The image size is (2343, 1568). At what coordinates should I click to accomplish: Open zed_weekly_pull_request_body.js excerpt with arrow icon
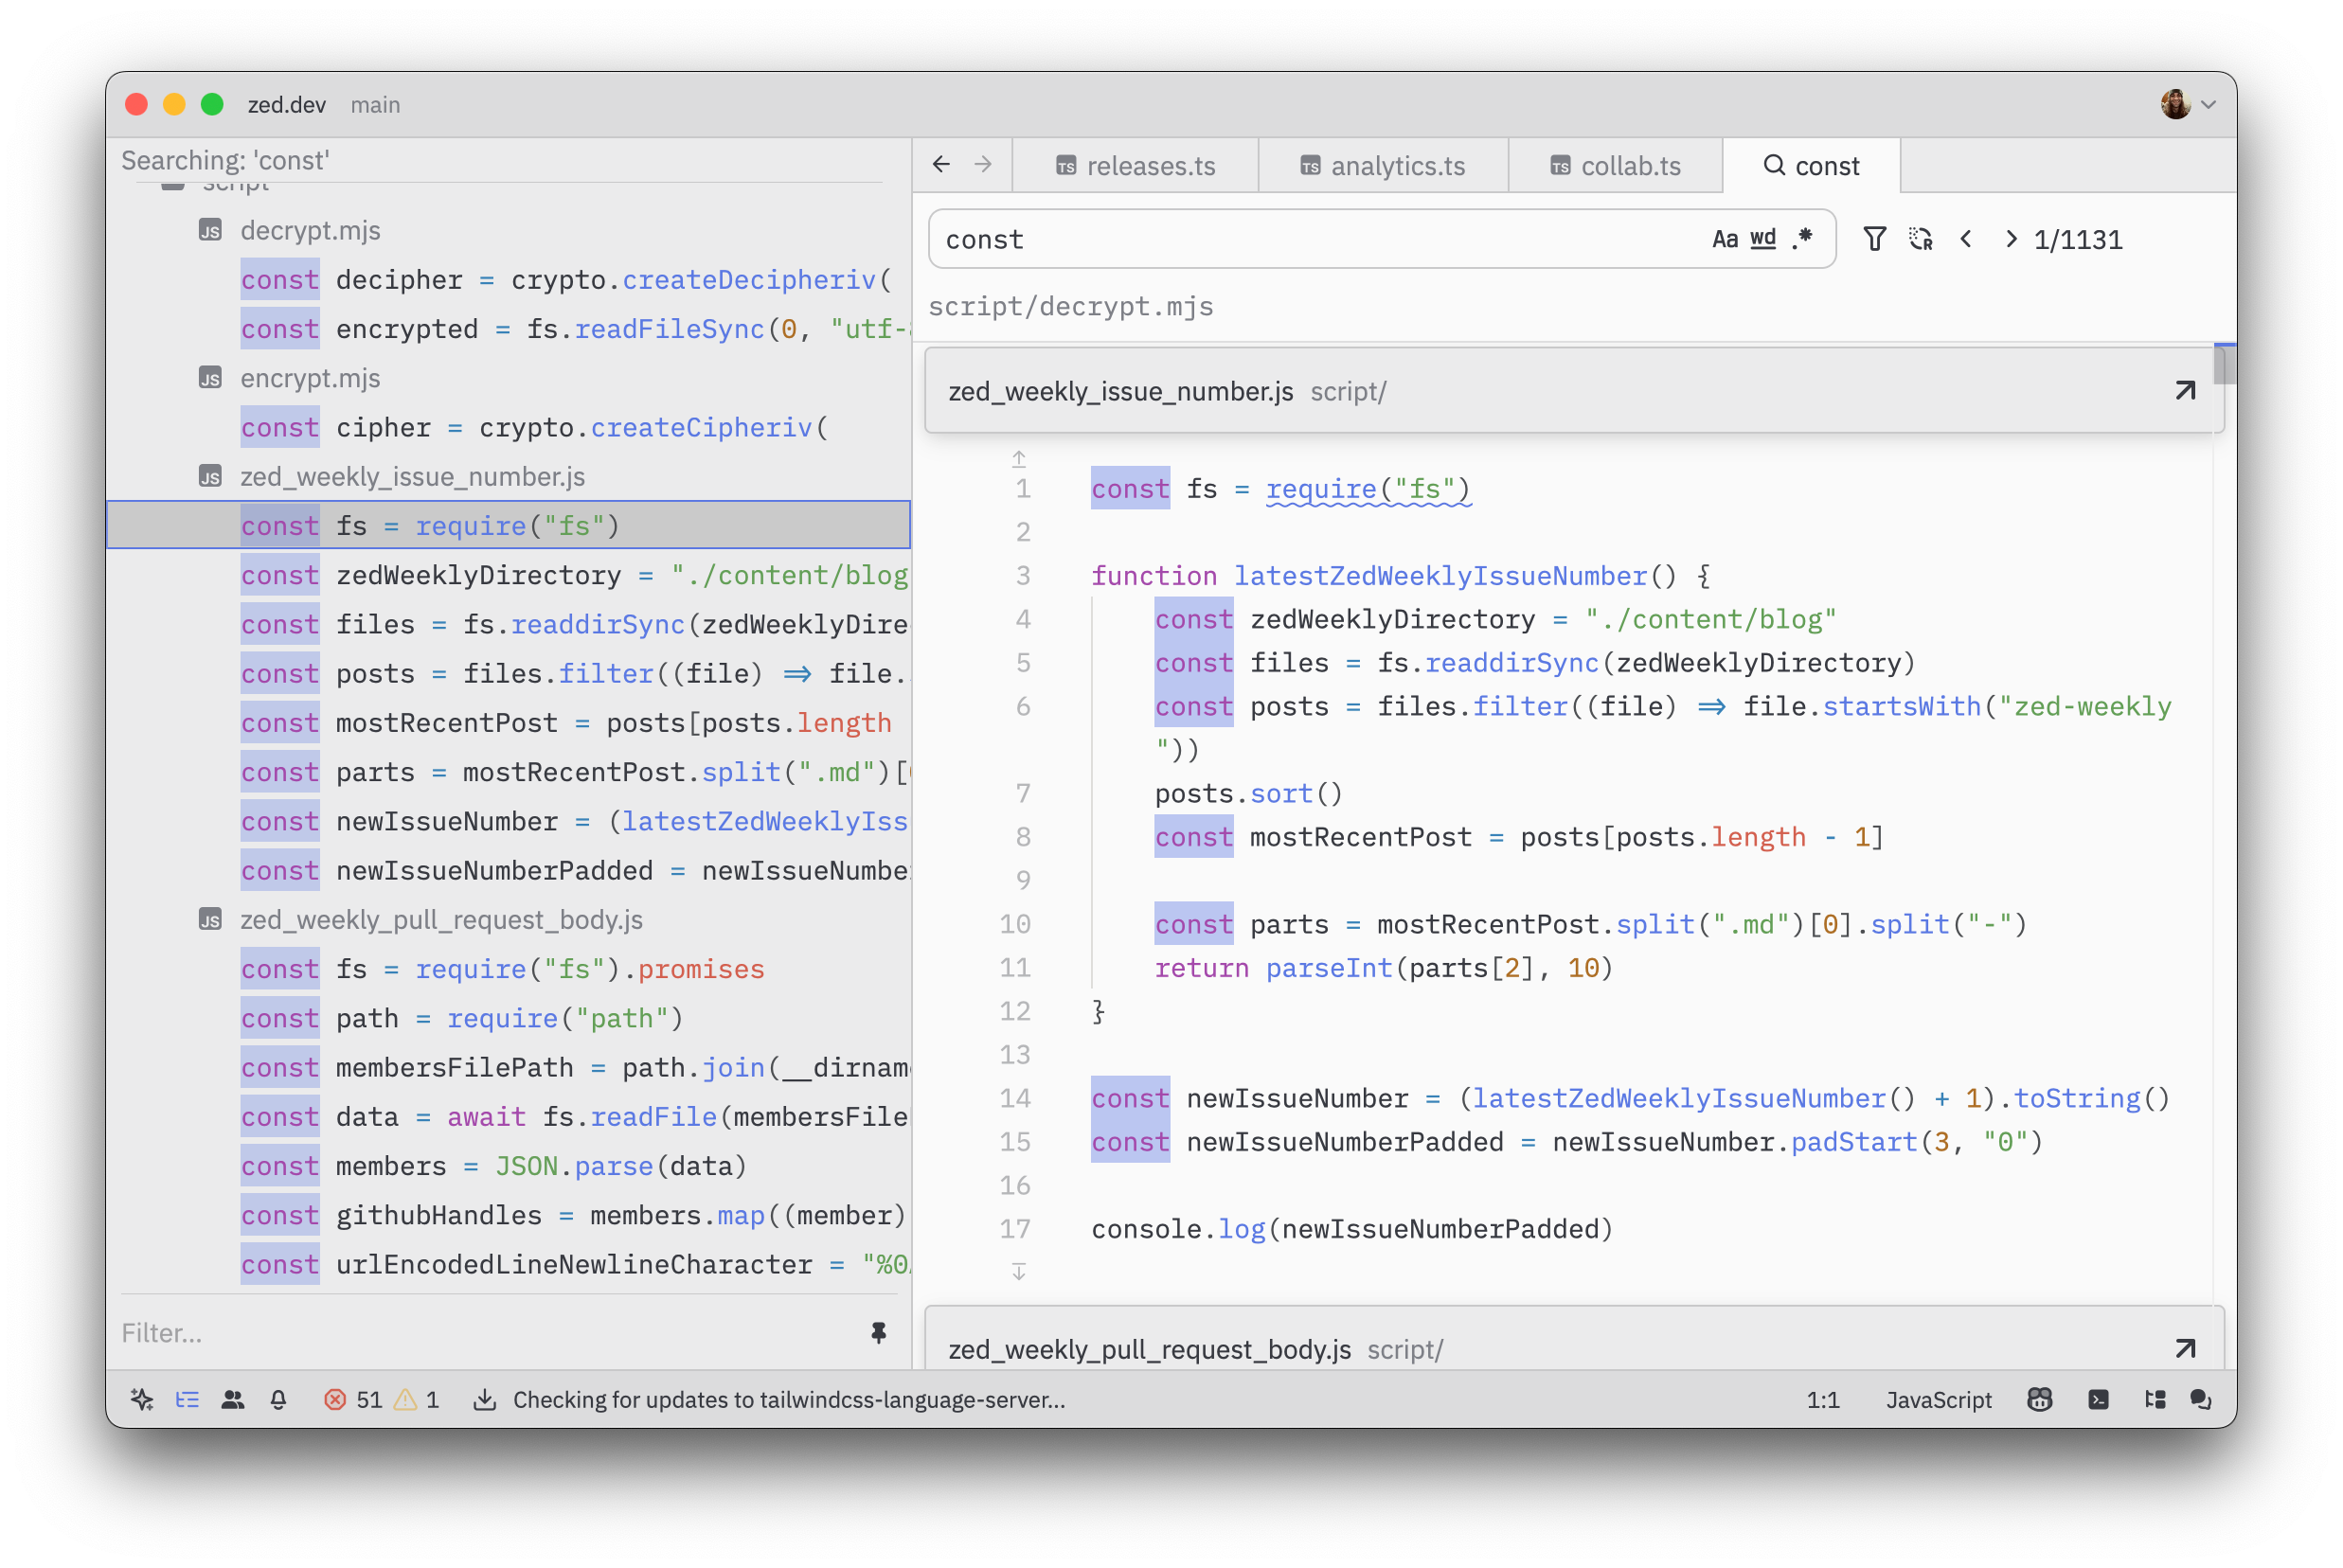(x=2185, y=1348)
